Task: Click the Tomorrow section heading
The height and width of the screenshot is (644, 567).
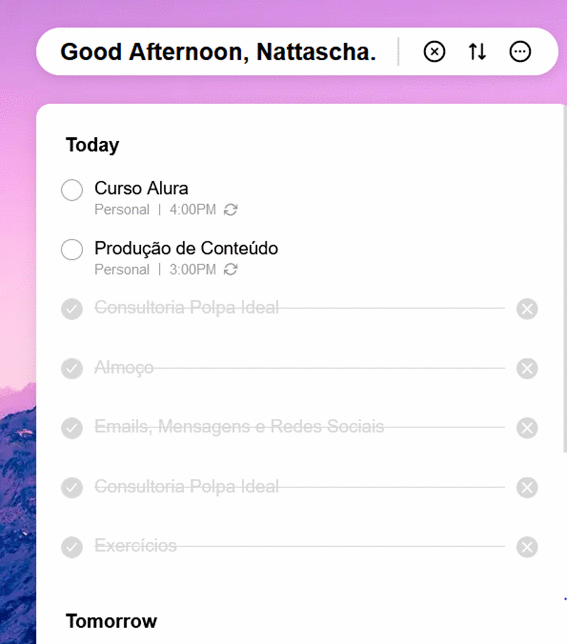Action: 111,621
